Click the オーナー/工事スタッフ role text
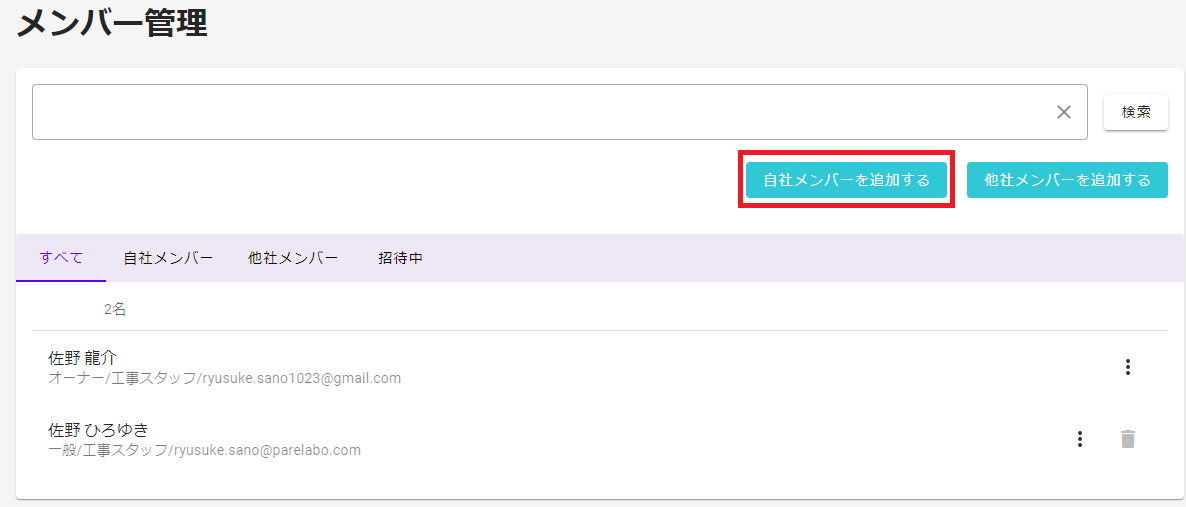 click(x=121, y=378)
